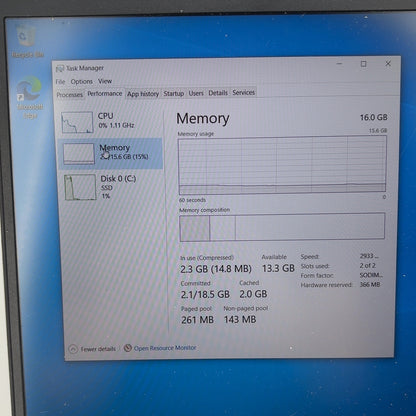Click the Task Manager title bar icon
Image resolution: width=416 pixels, height=416 pixels.
pos(60,69)
